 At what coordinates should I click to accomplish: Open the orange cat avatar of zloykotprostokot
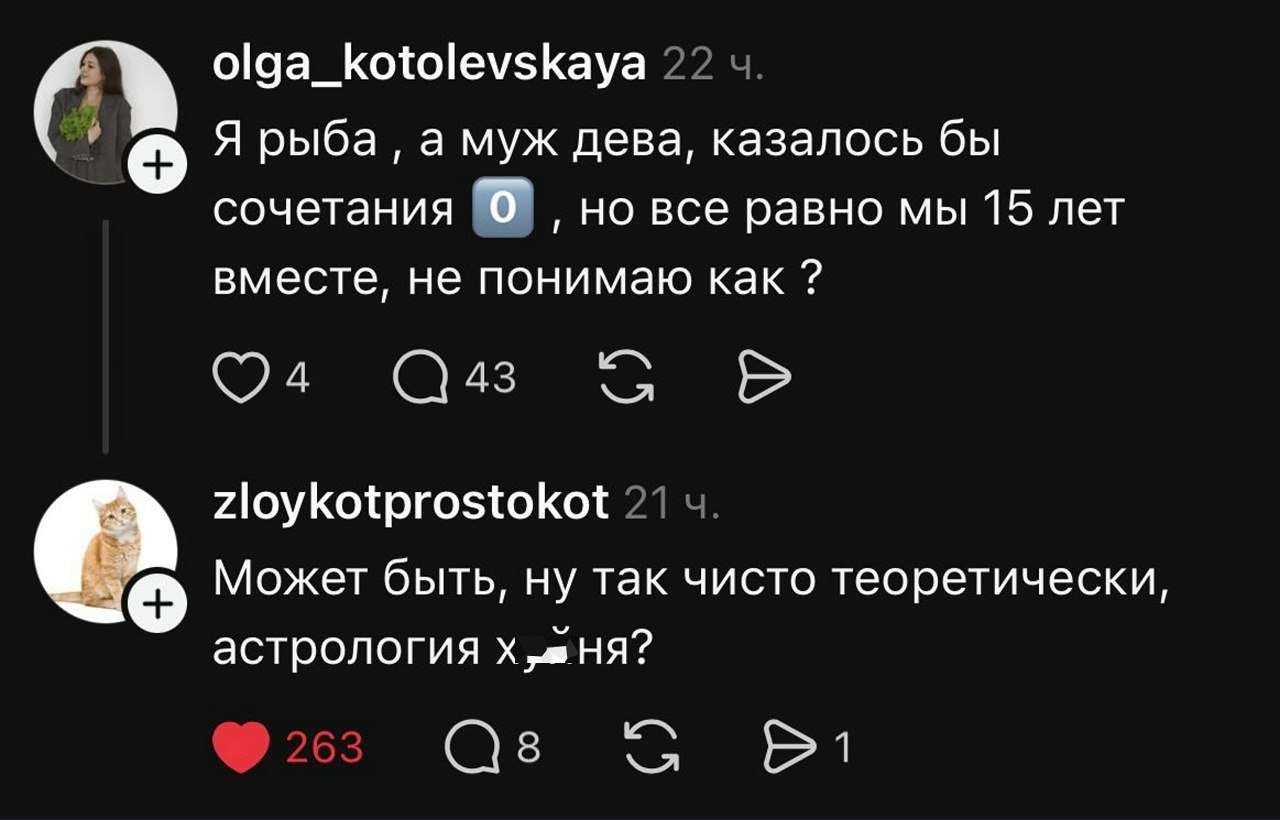[100, 548]
